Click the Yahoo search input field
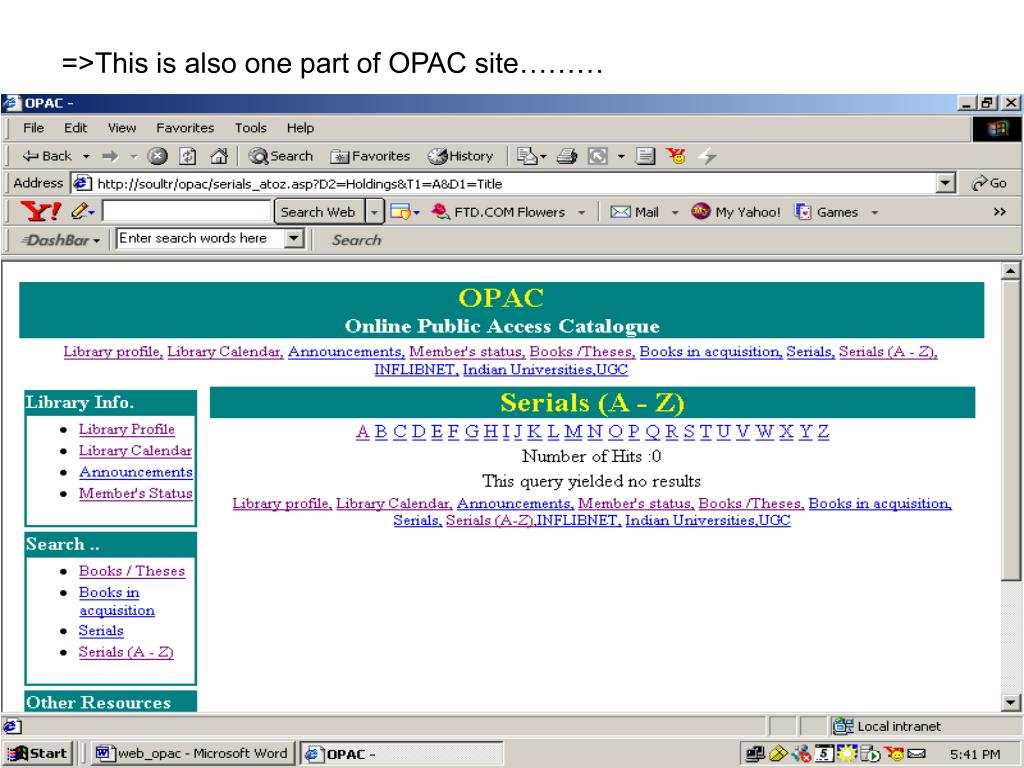Image resolution: width=1024 pixels, height=768 pixels. coord(186,212)
